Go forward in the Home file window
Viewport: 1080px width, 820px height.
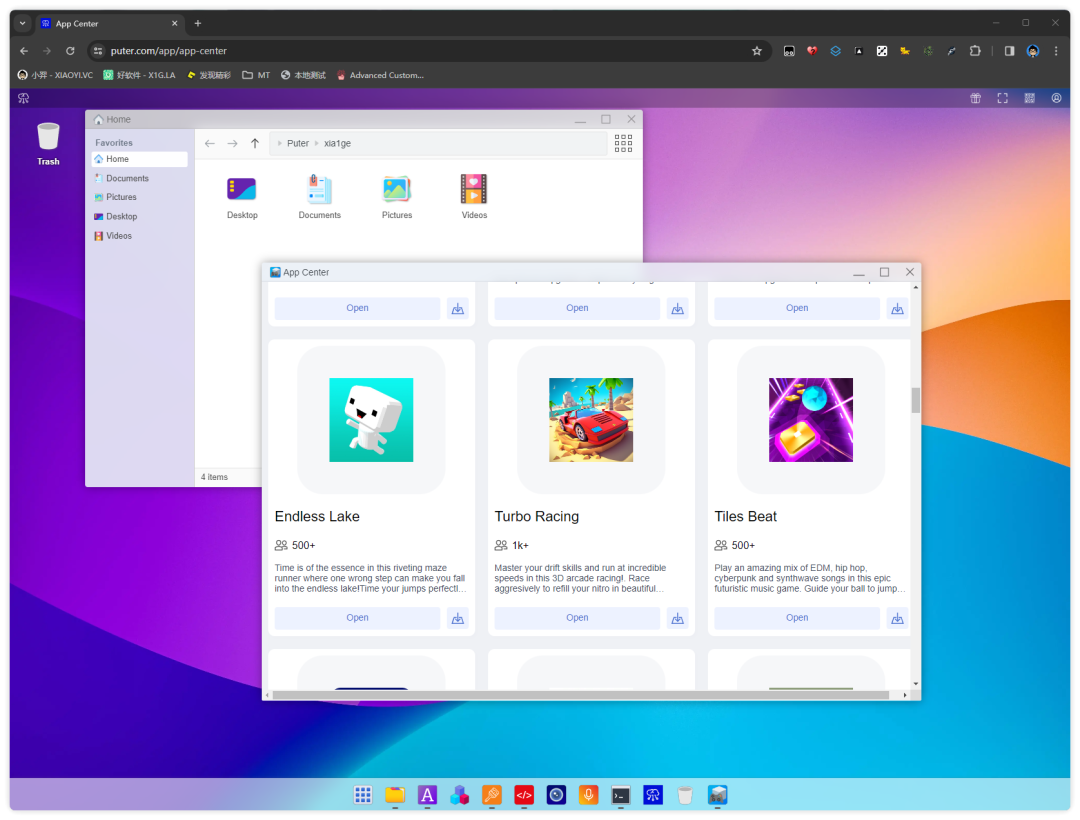click(x=232, y=143)
